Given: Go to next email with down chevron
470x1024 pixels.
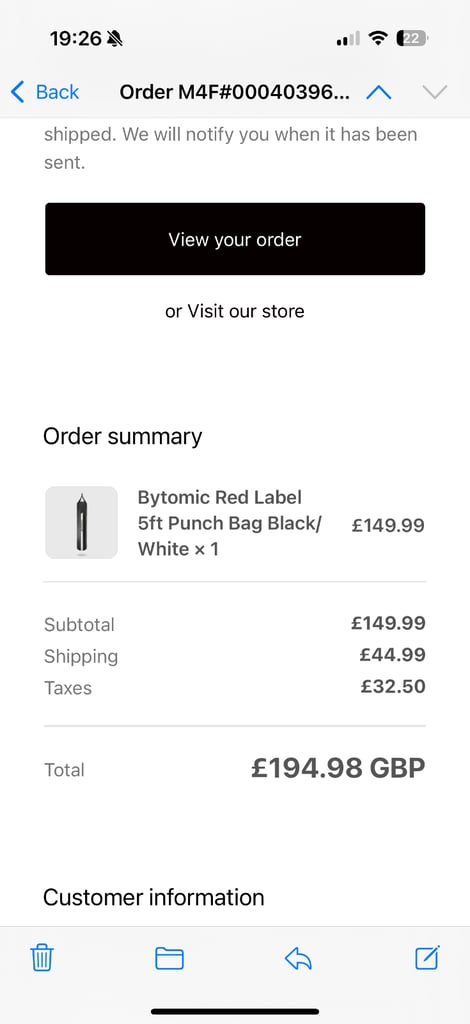Looking at the screenshot, I should point(435,92).
